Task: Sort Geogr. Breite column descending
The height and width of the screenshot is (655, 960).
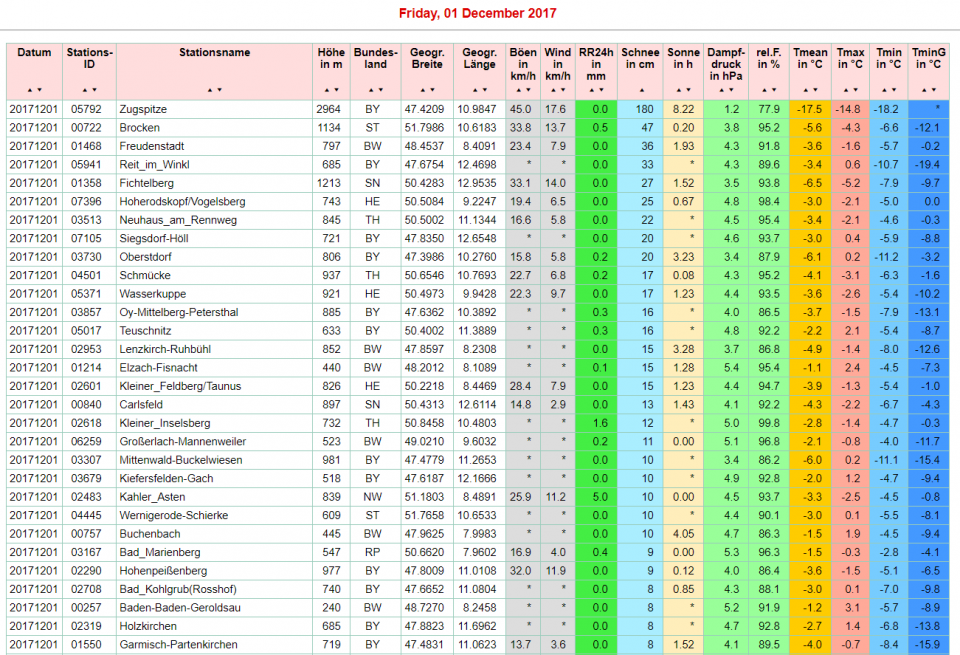Action: pyautogui.click(x=432, y=90)
